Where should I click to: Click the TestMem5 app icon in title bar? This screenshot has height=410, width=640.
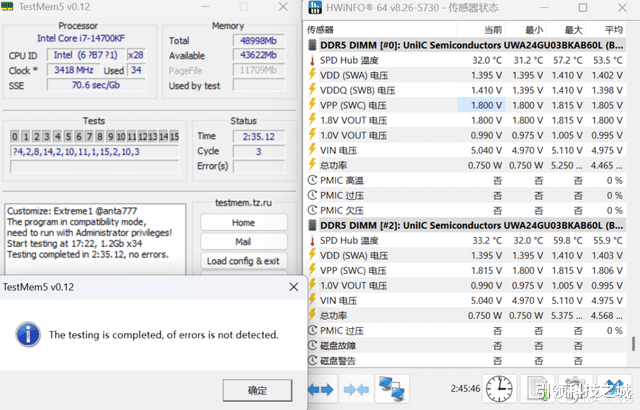tap(7, 7)
